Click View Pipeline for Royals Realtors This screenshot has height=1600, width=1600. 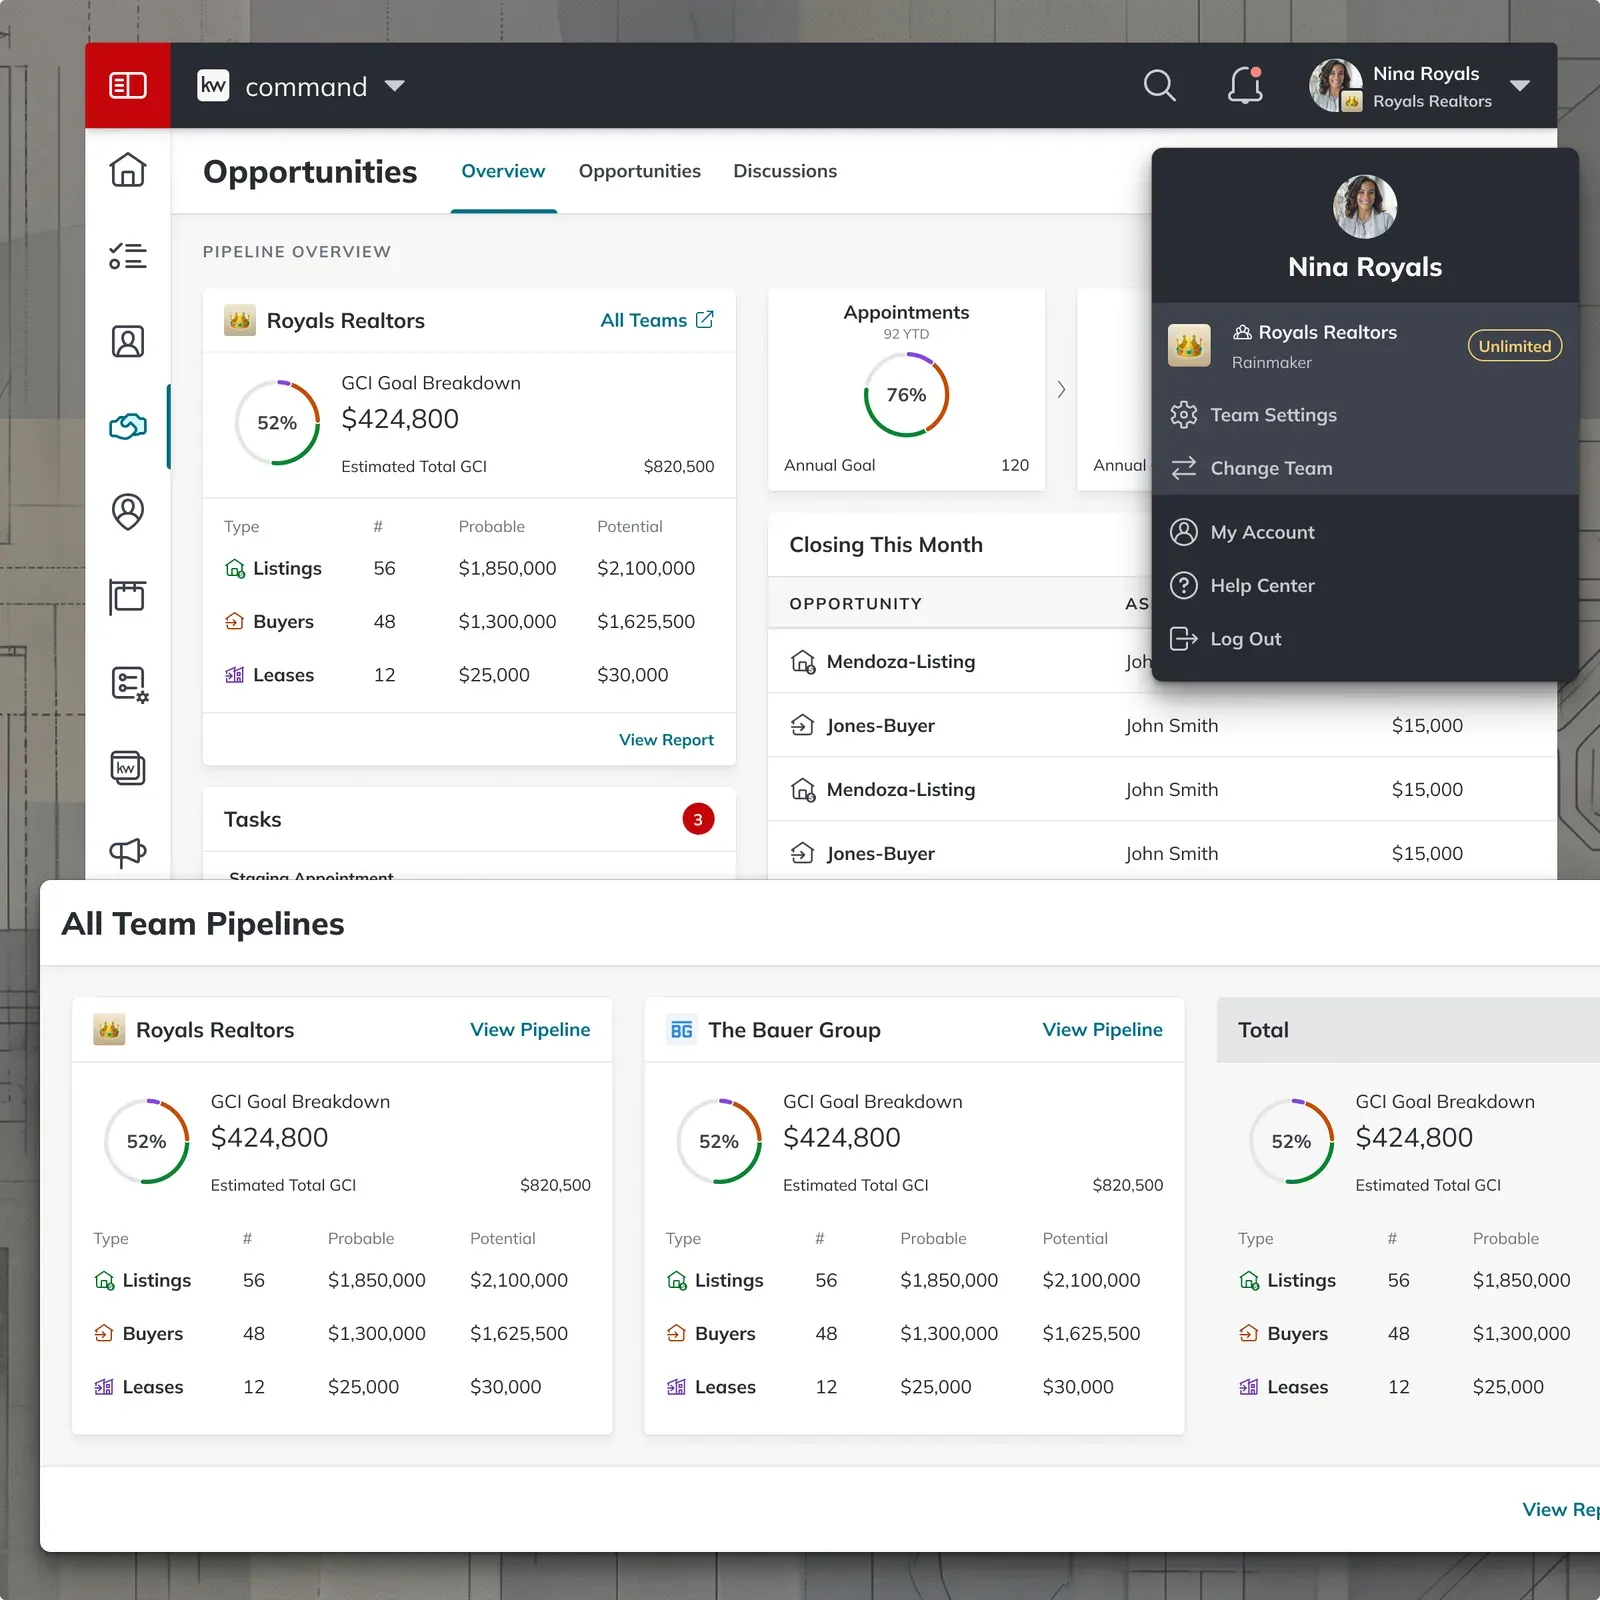coord(530,1030)
